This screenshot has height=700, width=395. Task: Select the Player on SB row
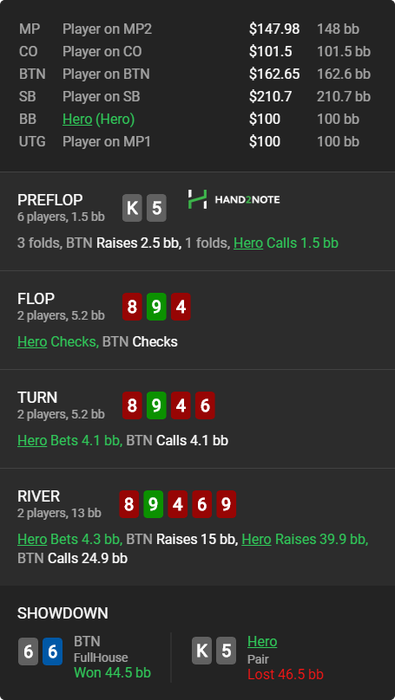coord(197,96)
